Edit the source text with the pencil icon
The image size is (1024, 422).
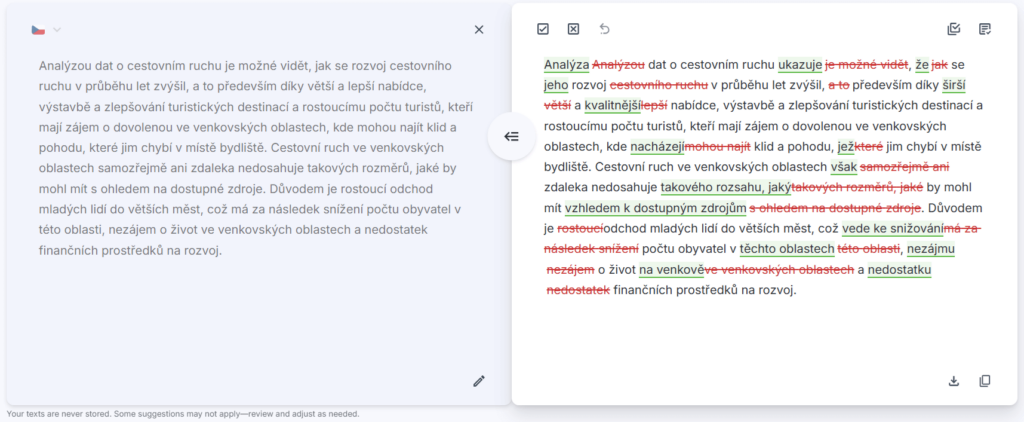479,381
